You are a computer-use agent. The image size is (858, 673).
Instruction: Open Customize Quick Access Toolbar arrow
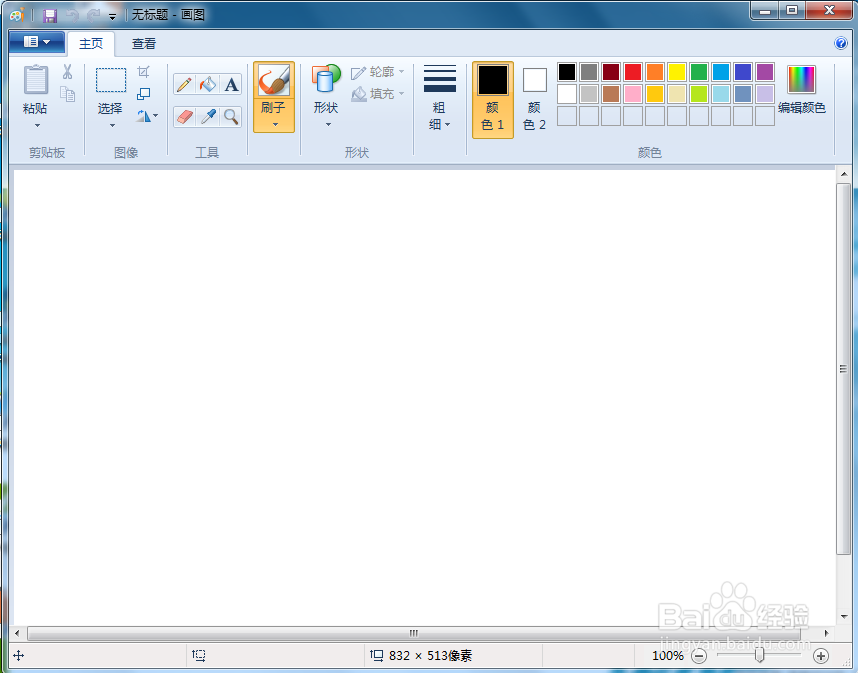point(112,16)
